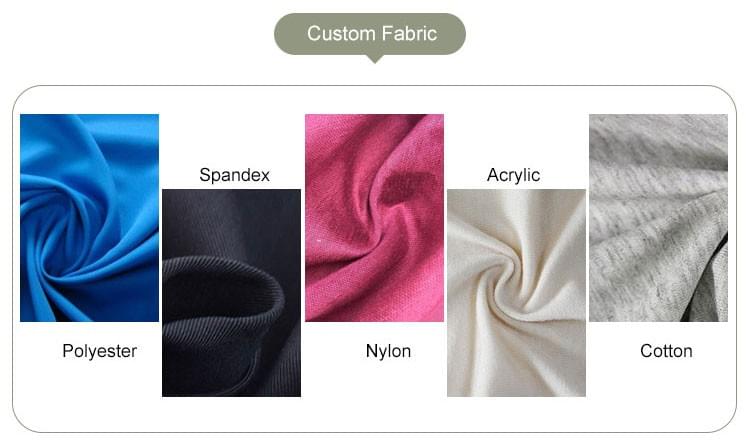Click the Spandex label
This screenshot has height=442, width=750.
click(234, 175)
